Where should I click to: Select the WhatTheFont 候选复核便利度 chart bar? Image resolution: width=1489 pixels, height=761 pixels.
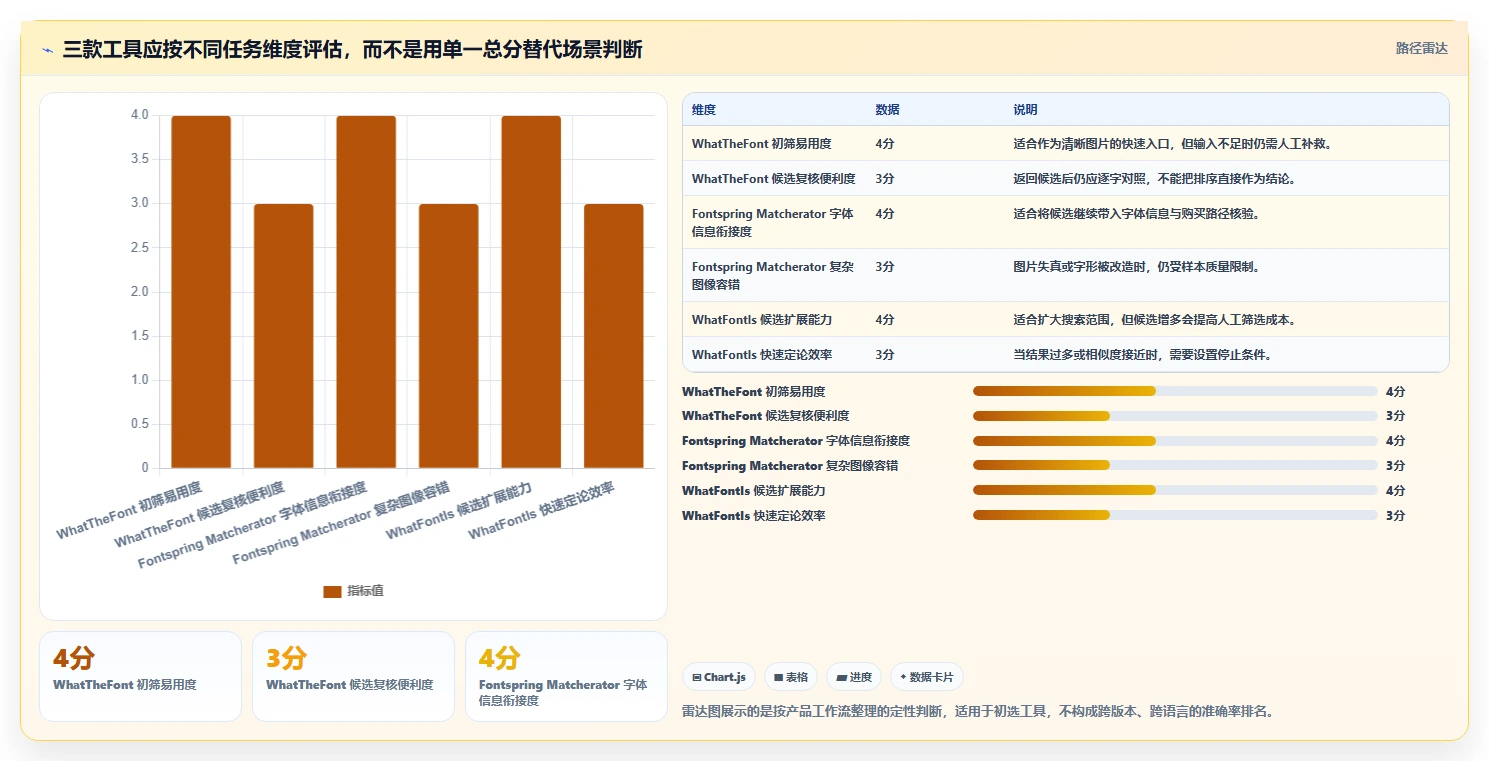click(283, 336)
